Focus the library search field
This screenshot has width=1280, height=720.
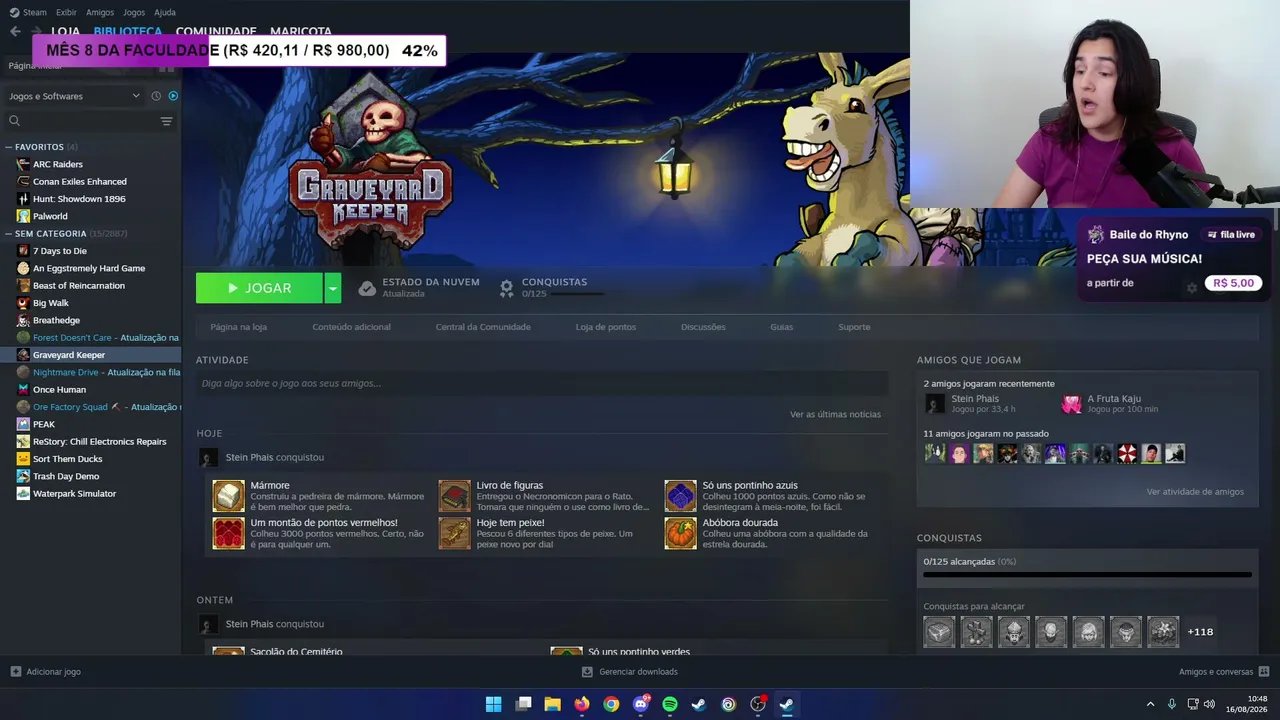point(82,121)
